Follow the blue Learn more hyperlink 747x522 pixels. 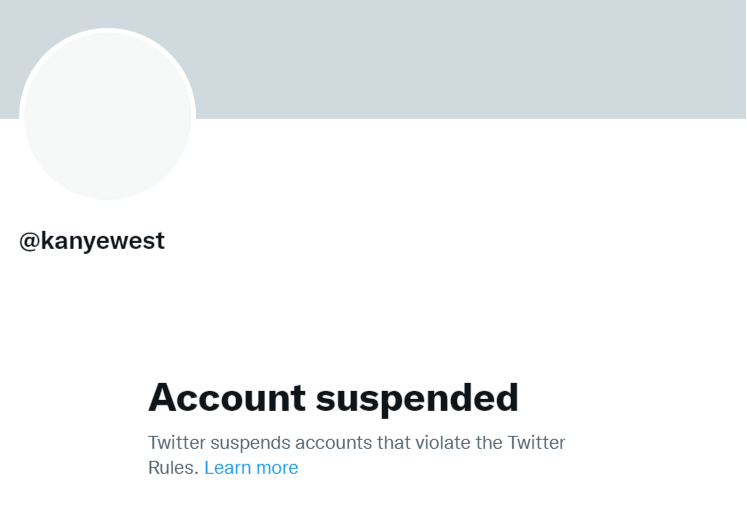pyautogui.click(x=251, y=467)
